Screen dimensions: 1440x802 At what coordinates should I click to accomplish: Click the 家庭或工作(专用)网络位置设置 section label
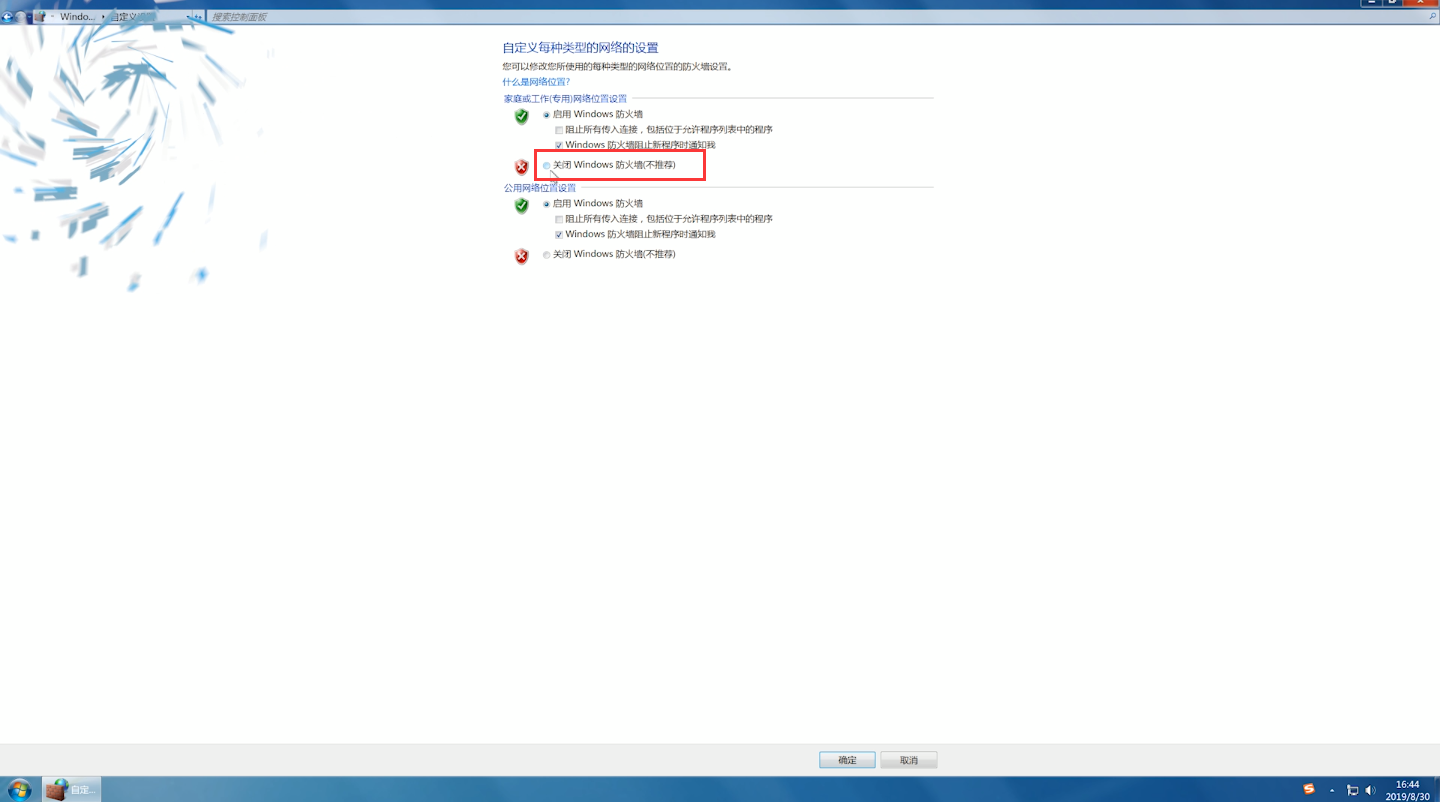(x=566, y=99)
